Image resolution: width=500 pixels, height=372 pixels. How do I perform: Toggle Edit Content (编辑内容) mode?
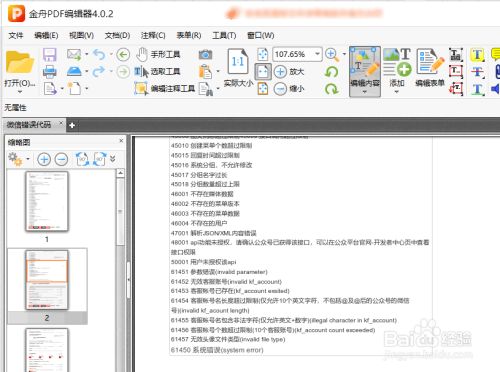[x=365, y=68]
